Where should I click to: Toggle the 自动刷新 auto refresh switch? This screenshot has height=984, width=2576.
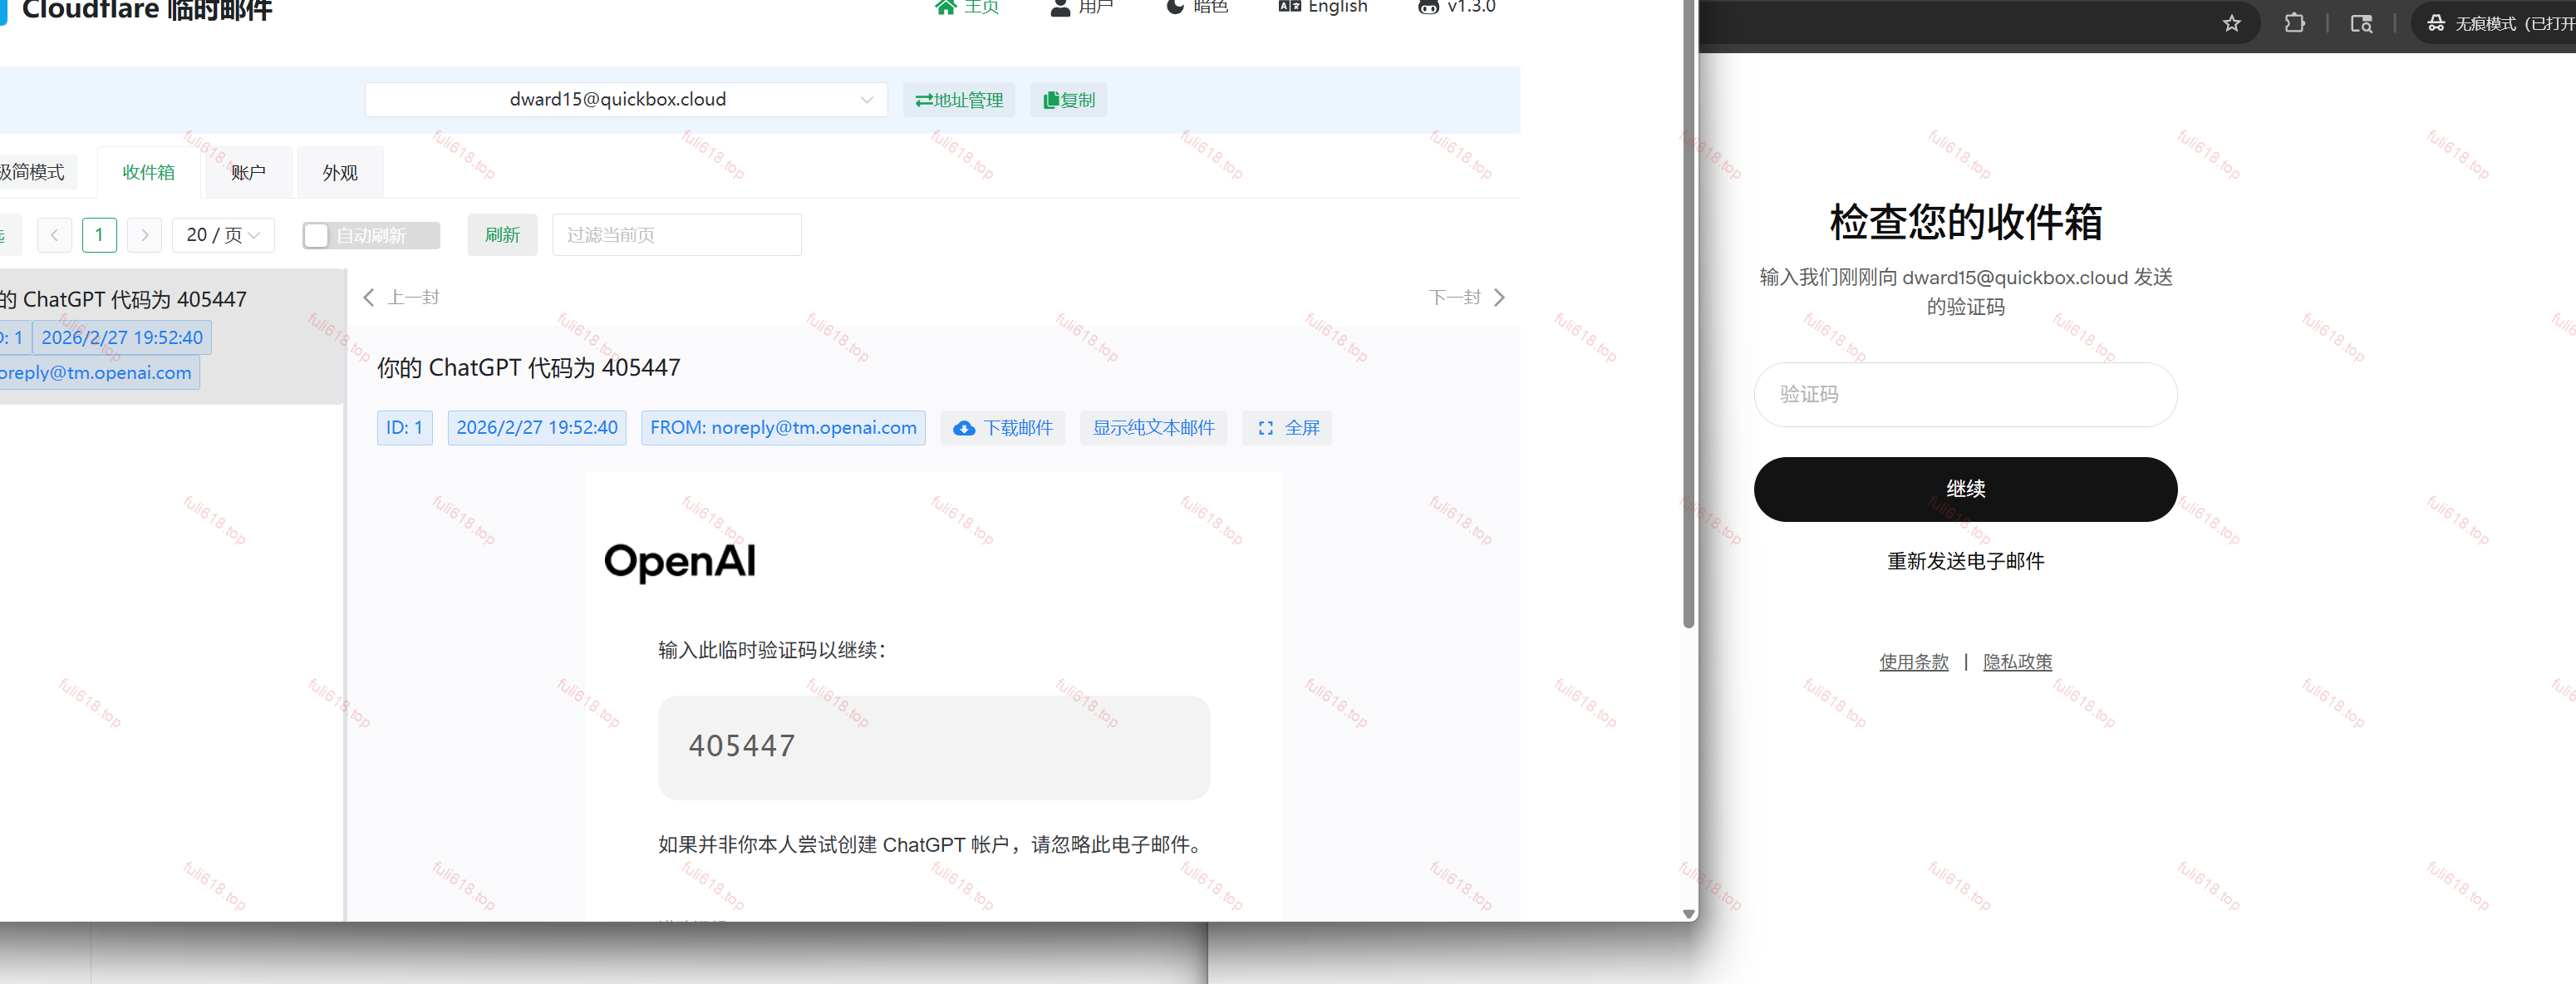[371, 235]
